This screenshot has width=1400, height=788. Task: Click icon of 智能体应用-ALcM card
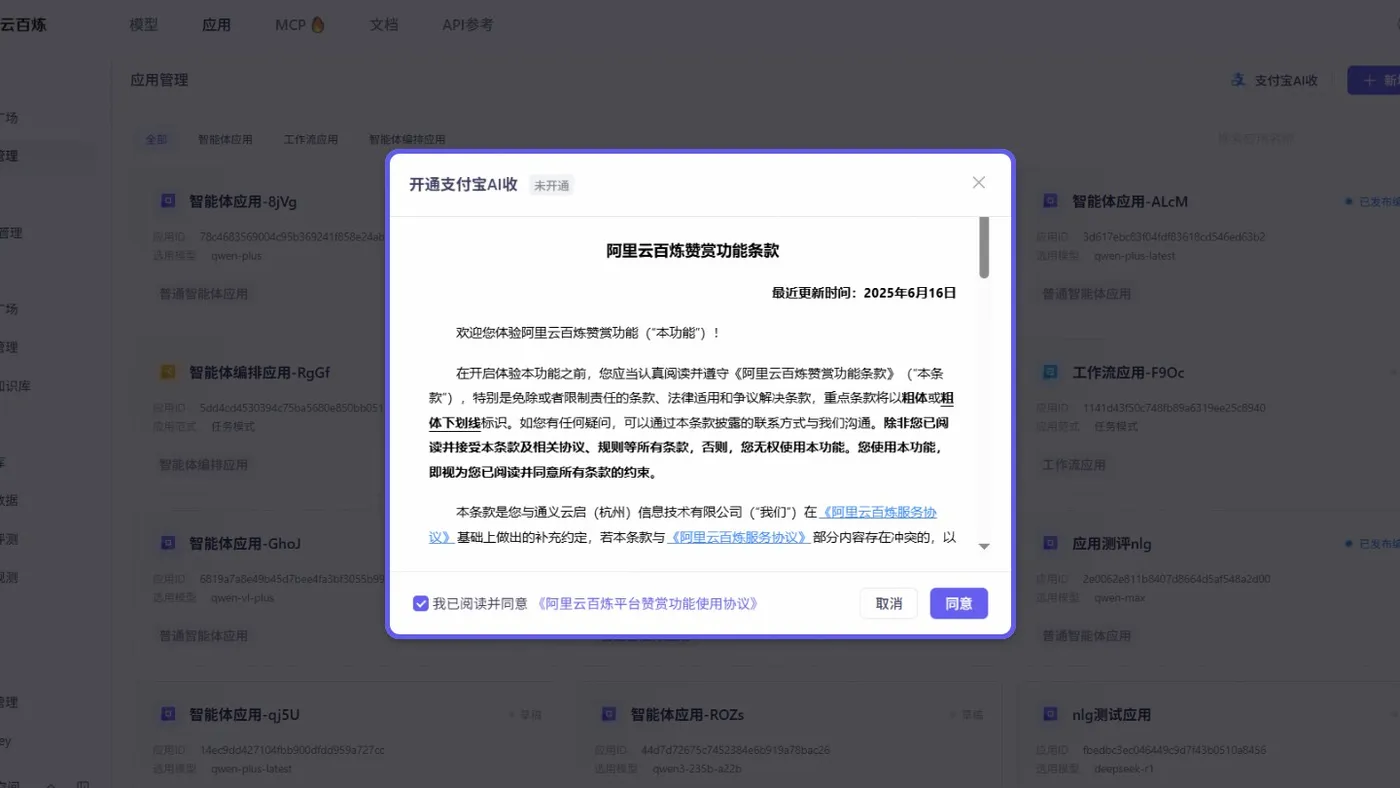[x=1050, y=201]
